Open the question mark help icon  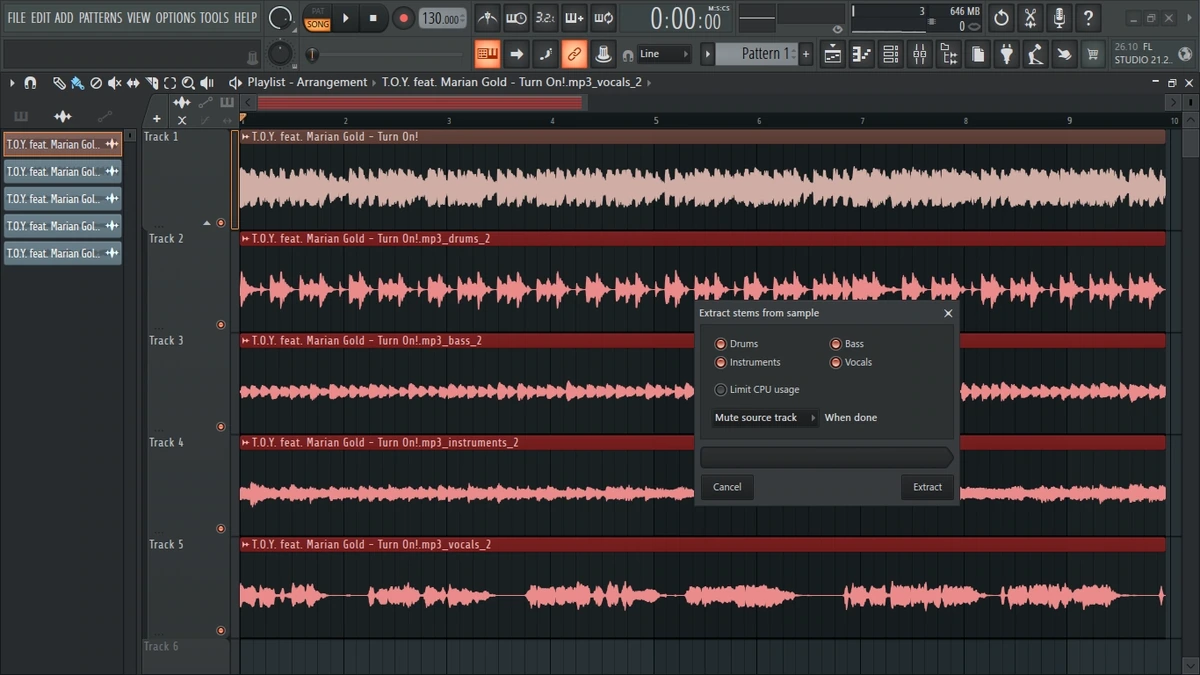[1089, 18]
